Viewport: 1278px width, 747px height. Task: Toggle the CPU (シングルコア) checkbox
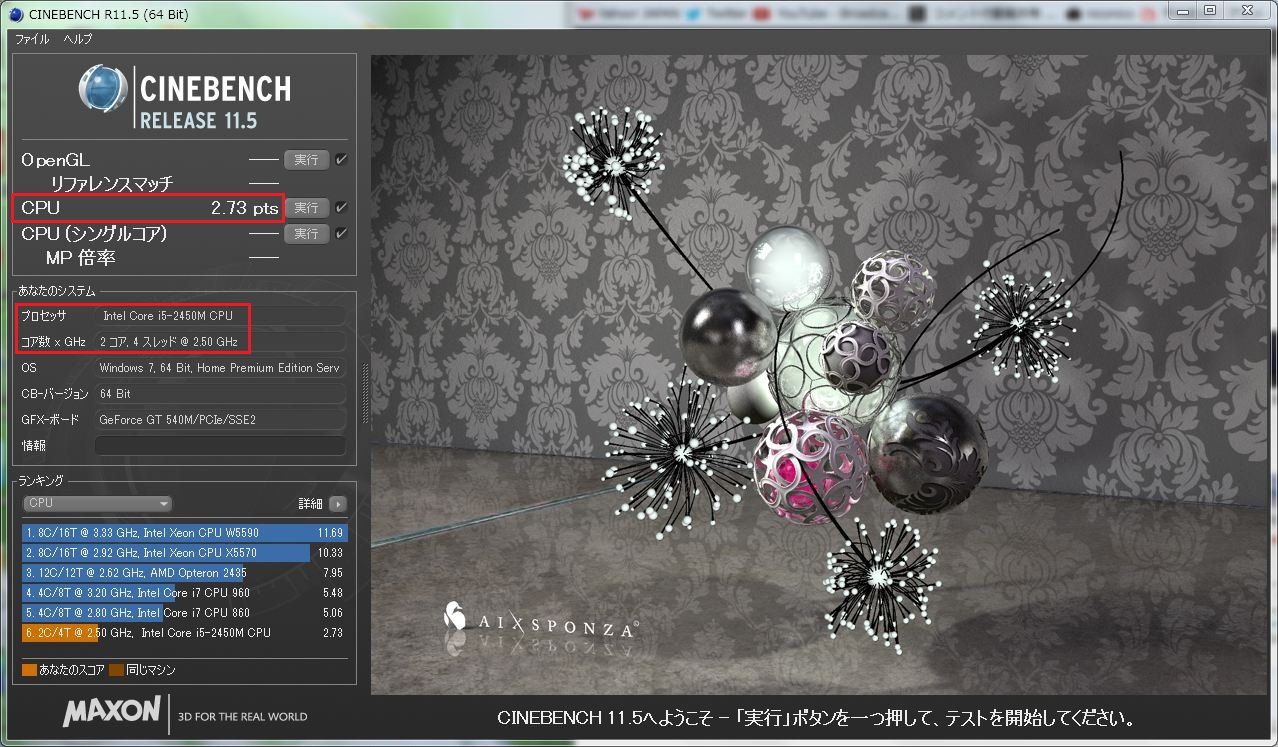pyautogui.click(x=342, y=234)
